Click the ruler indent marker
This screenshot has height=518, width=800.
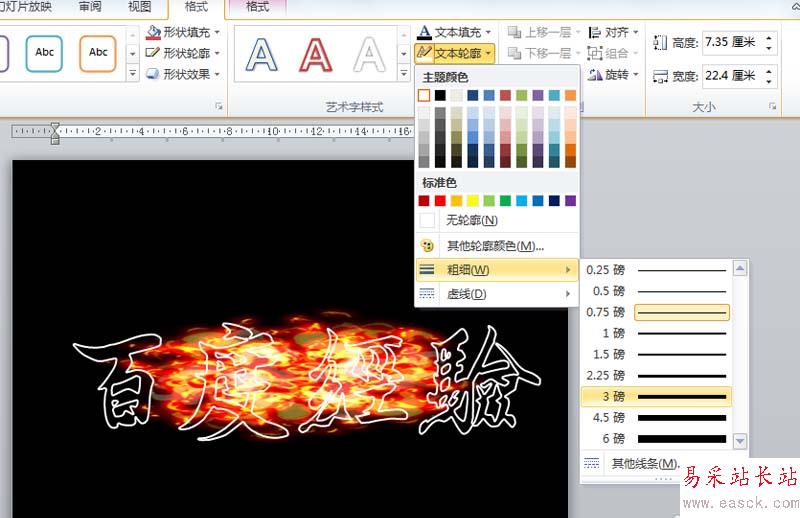(x=55, y=133)
